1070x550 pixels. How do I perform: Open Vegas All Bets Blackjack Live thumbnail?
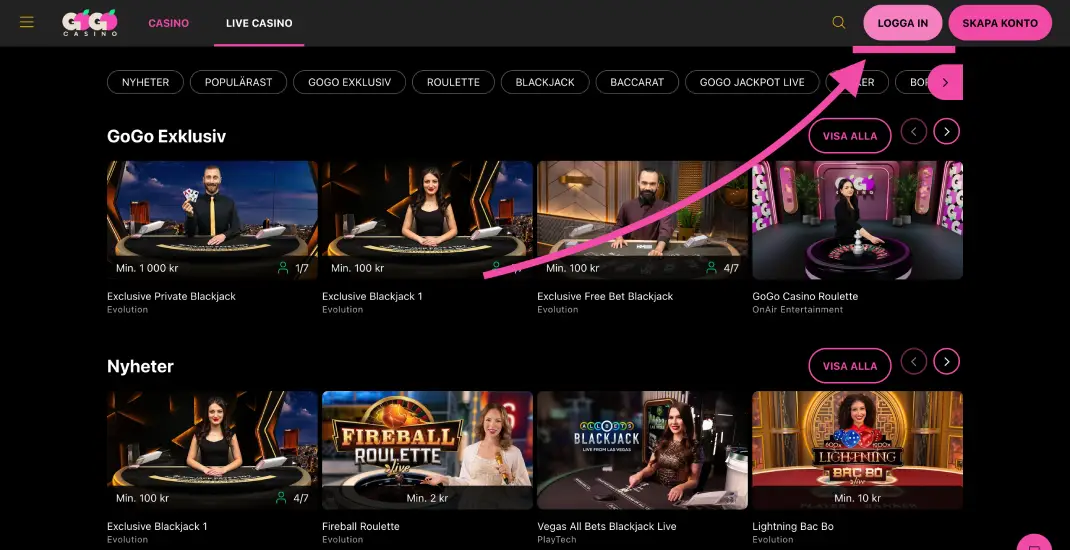pos(642,450)
